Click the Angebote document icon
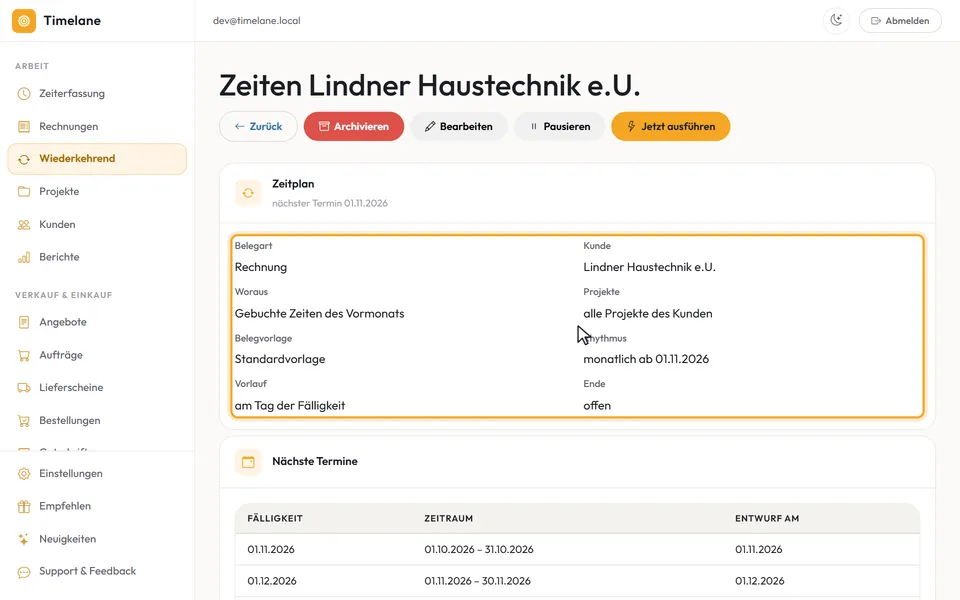 pyautogui.click(x=24, y=322)
